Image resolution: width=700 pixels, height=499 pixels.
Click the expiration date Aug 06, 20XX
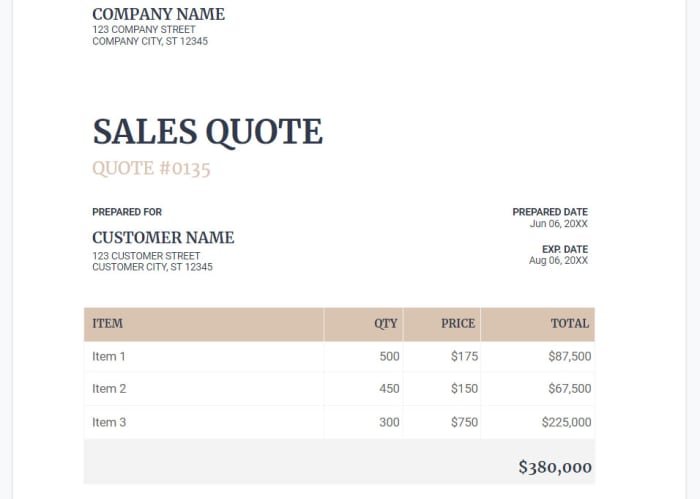tap(558, 261)
